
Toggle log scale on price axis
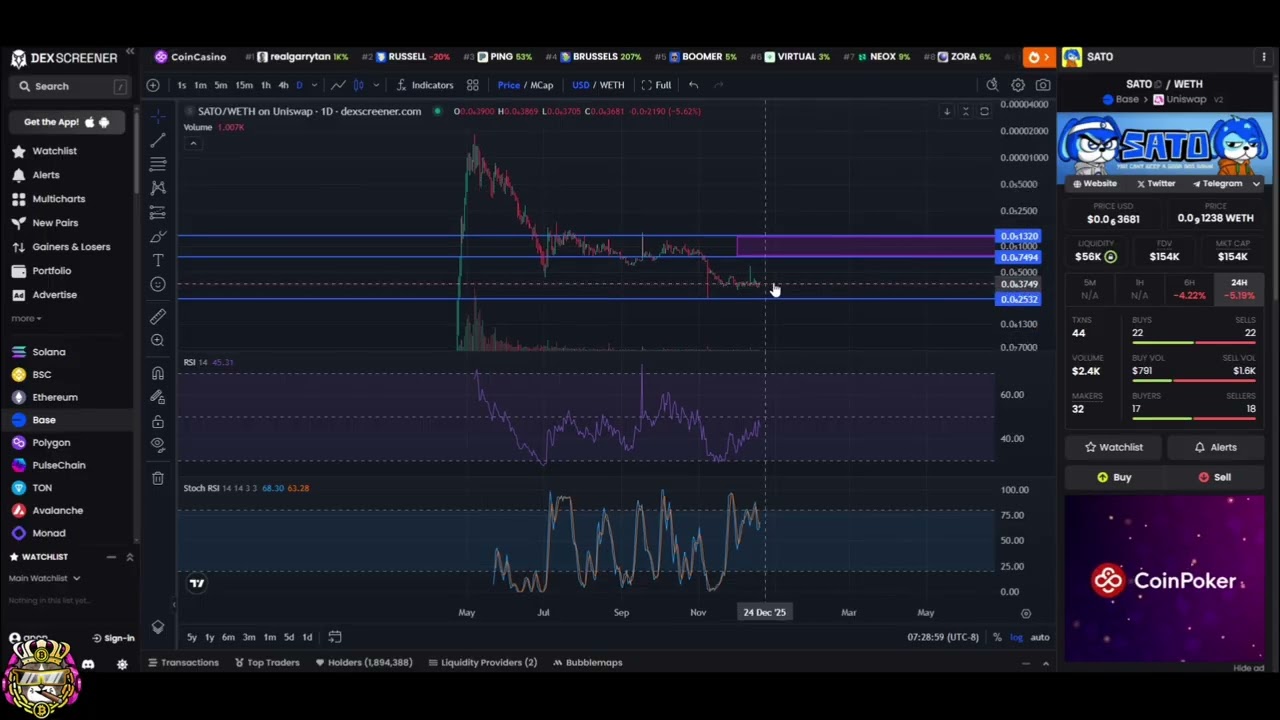click(x=1016, y=637)
